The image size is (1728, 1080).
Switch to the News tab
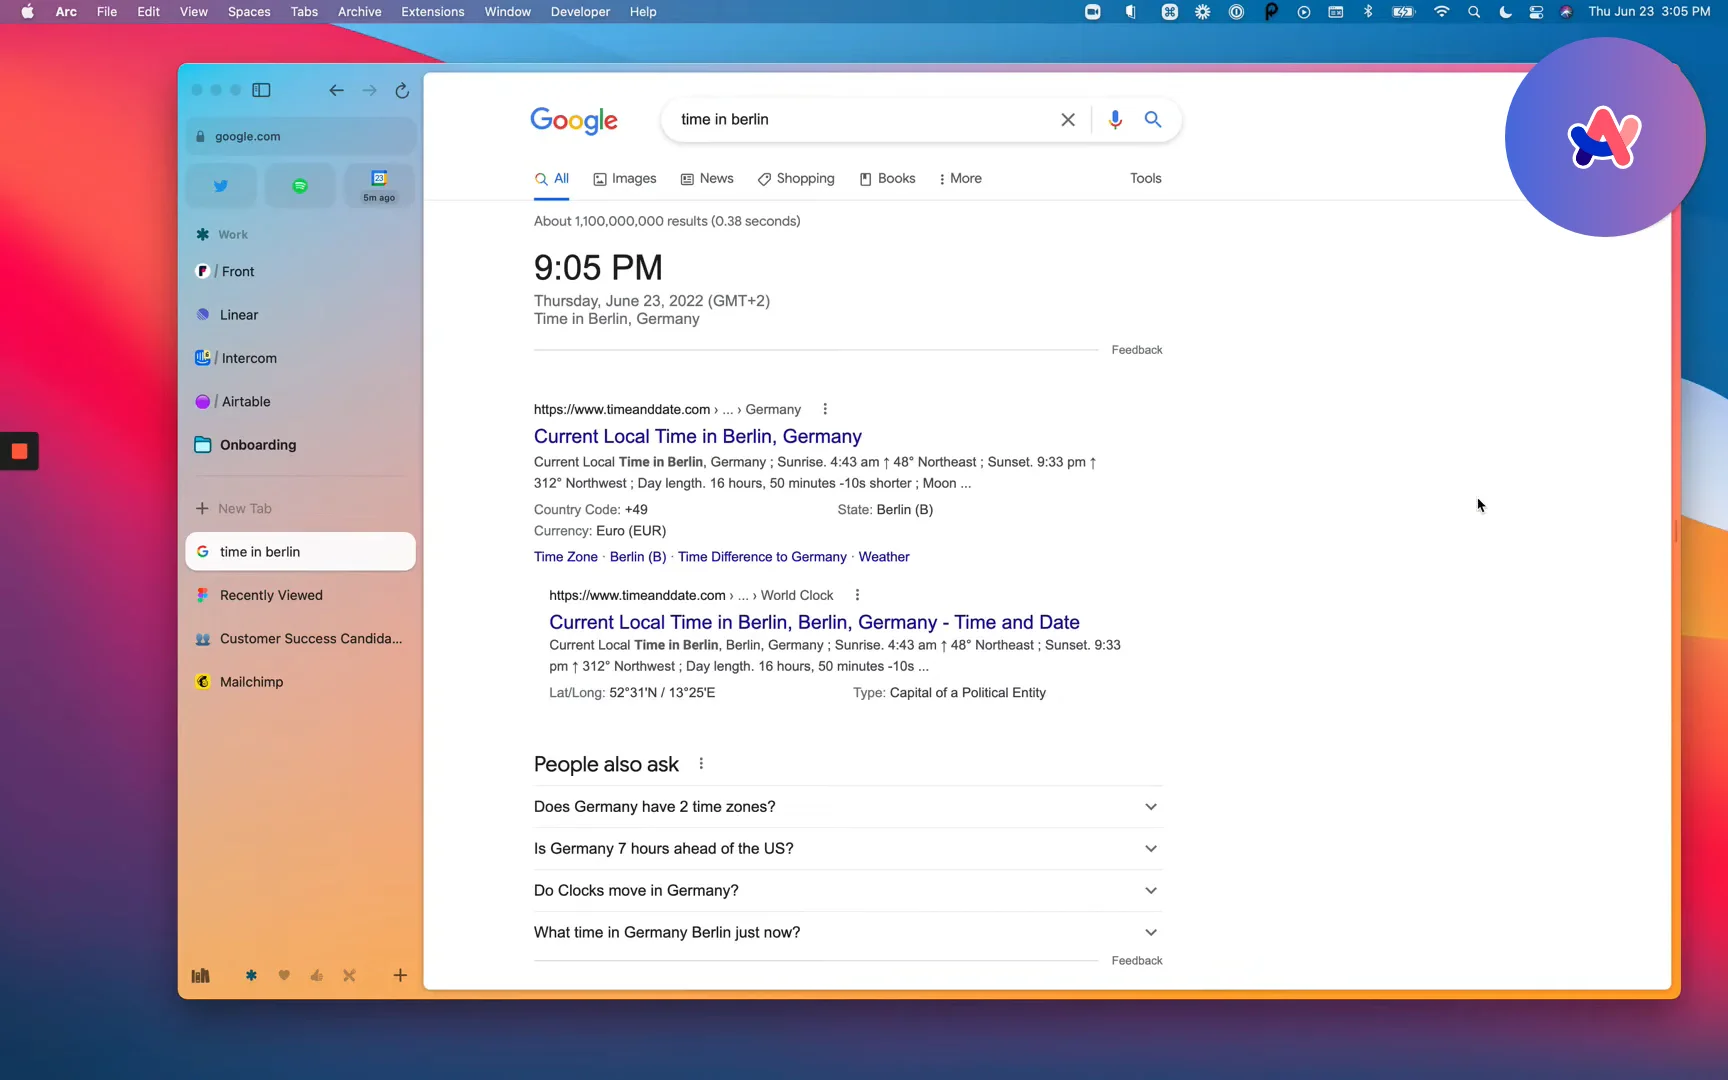coord(707,179)
